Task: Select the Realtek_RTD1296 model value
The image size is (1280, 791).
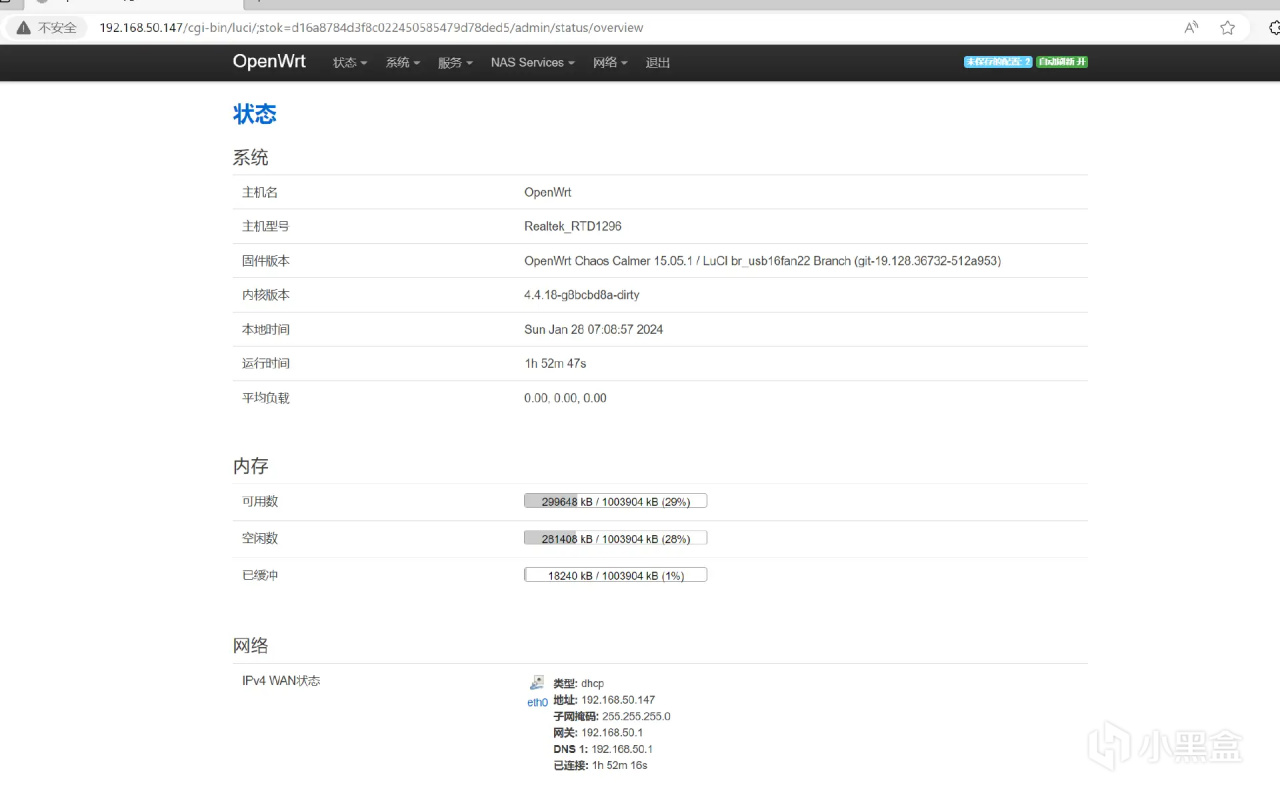Action: [573, 226]
